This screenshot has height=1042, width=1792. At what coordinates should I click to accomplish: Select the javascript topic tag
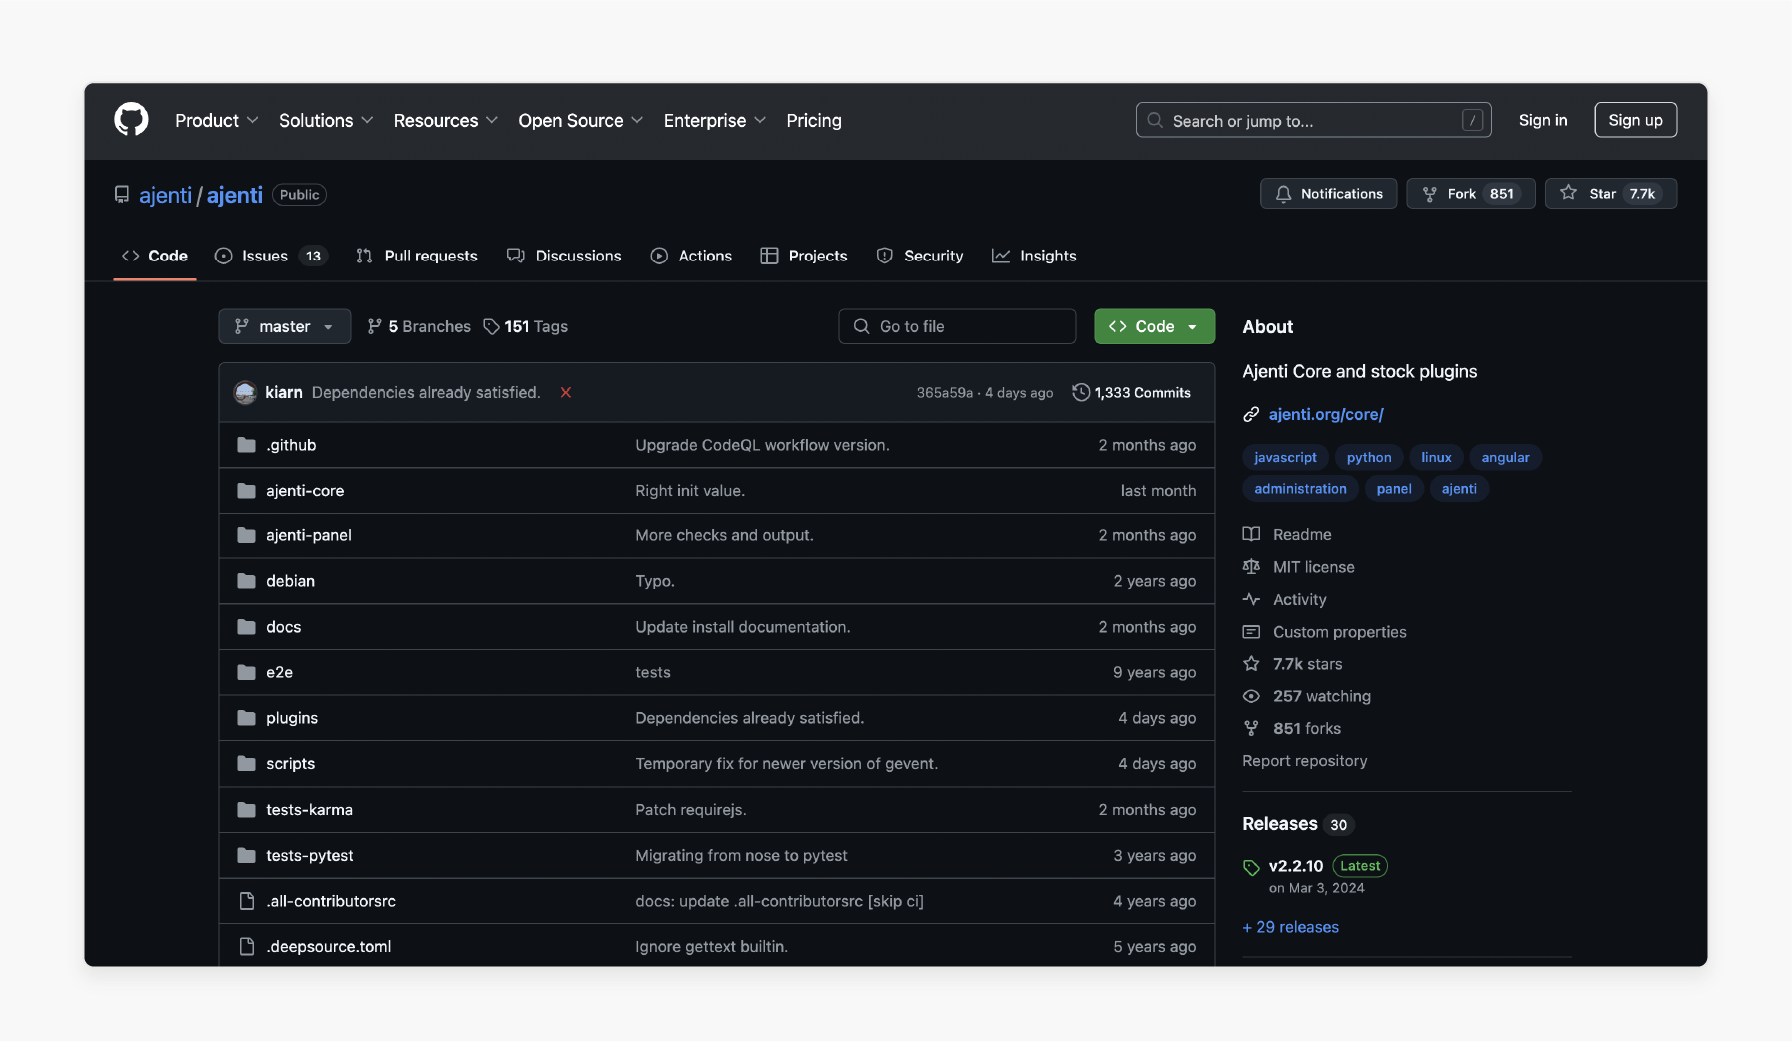[x=1286, y=458]
